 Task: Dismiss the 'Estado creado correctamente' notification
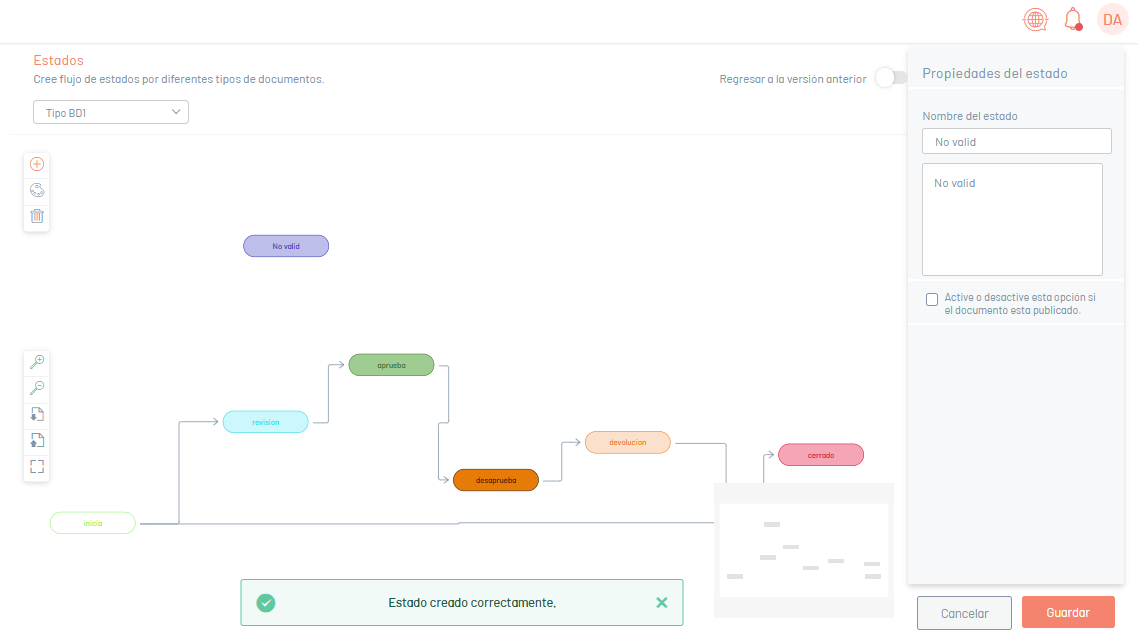pyautogui.click(x=661, y=603)
